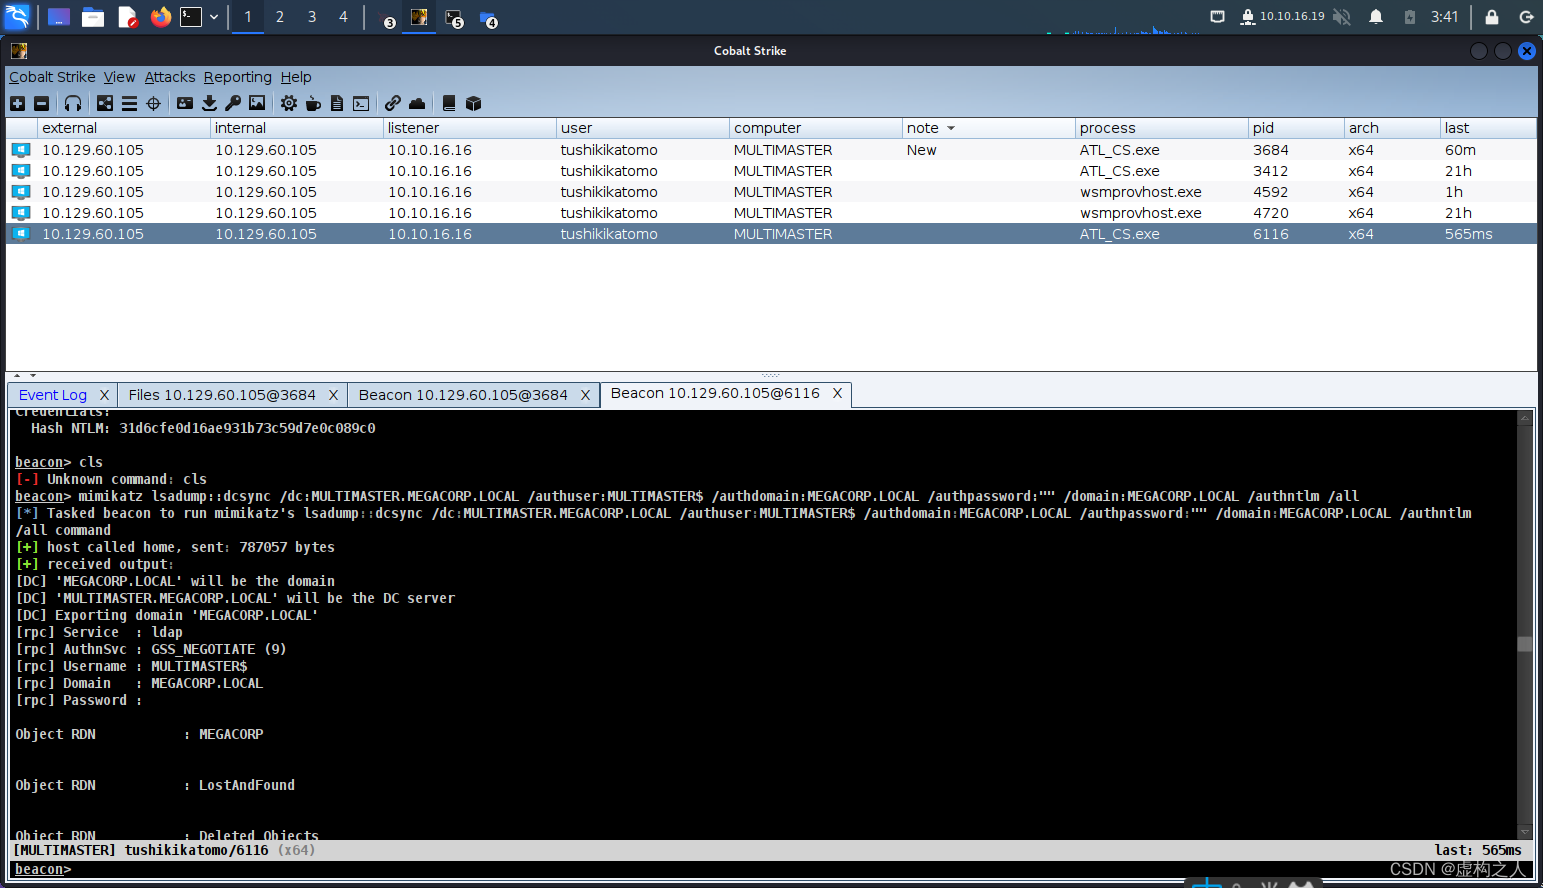Open Listeners via headphones icon
1543x888 pixels.
click(x=73, y=103)
